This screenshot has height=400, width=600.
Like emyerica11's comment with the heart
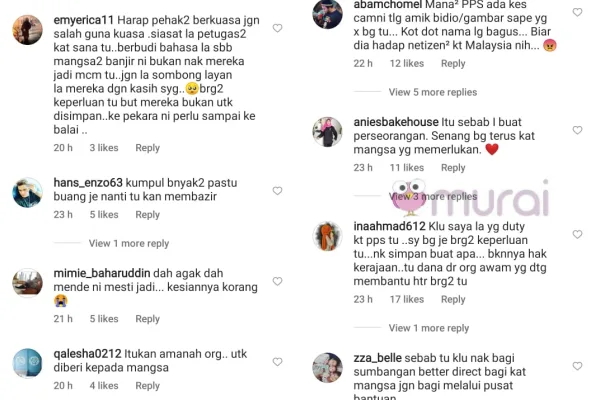(277, 28)
